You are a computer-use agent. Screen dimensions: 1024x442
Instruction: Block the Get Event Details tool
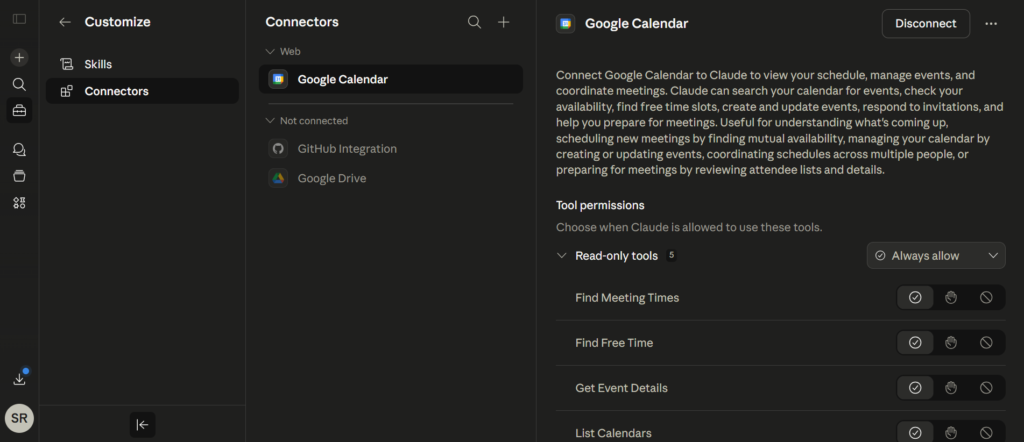point(986,388)
